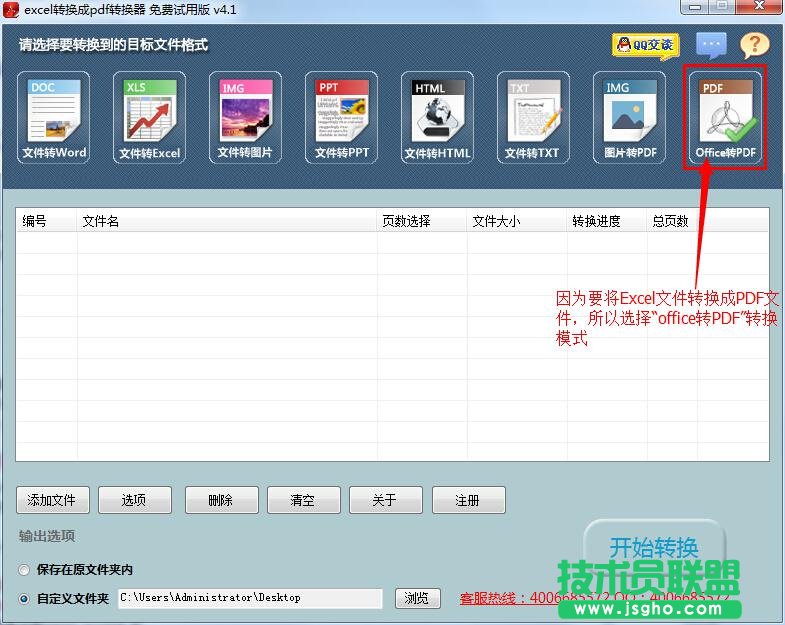Click the output folder path field
This screenshot has width=785, height=625.
[x=250, y=598]
